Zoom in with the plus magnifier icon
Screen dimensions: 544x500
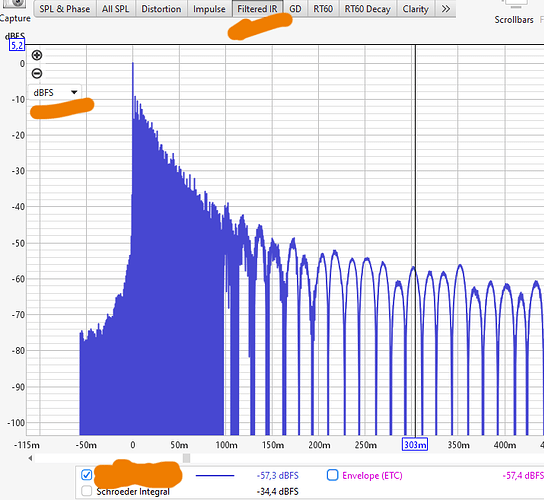point(37,55)
